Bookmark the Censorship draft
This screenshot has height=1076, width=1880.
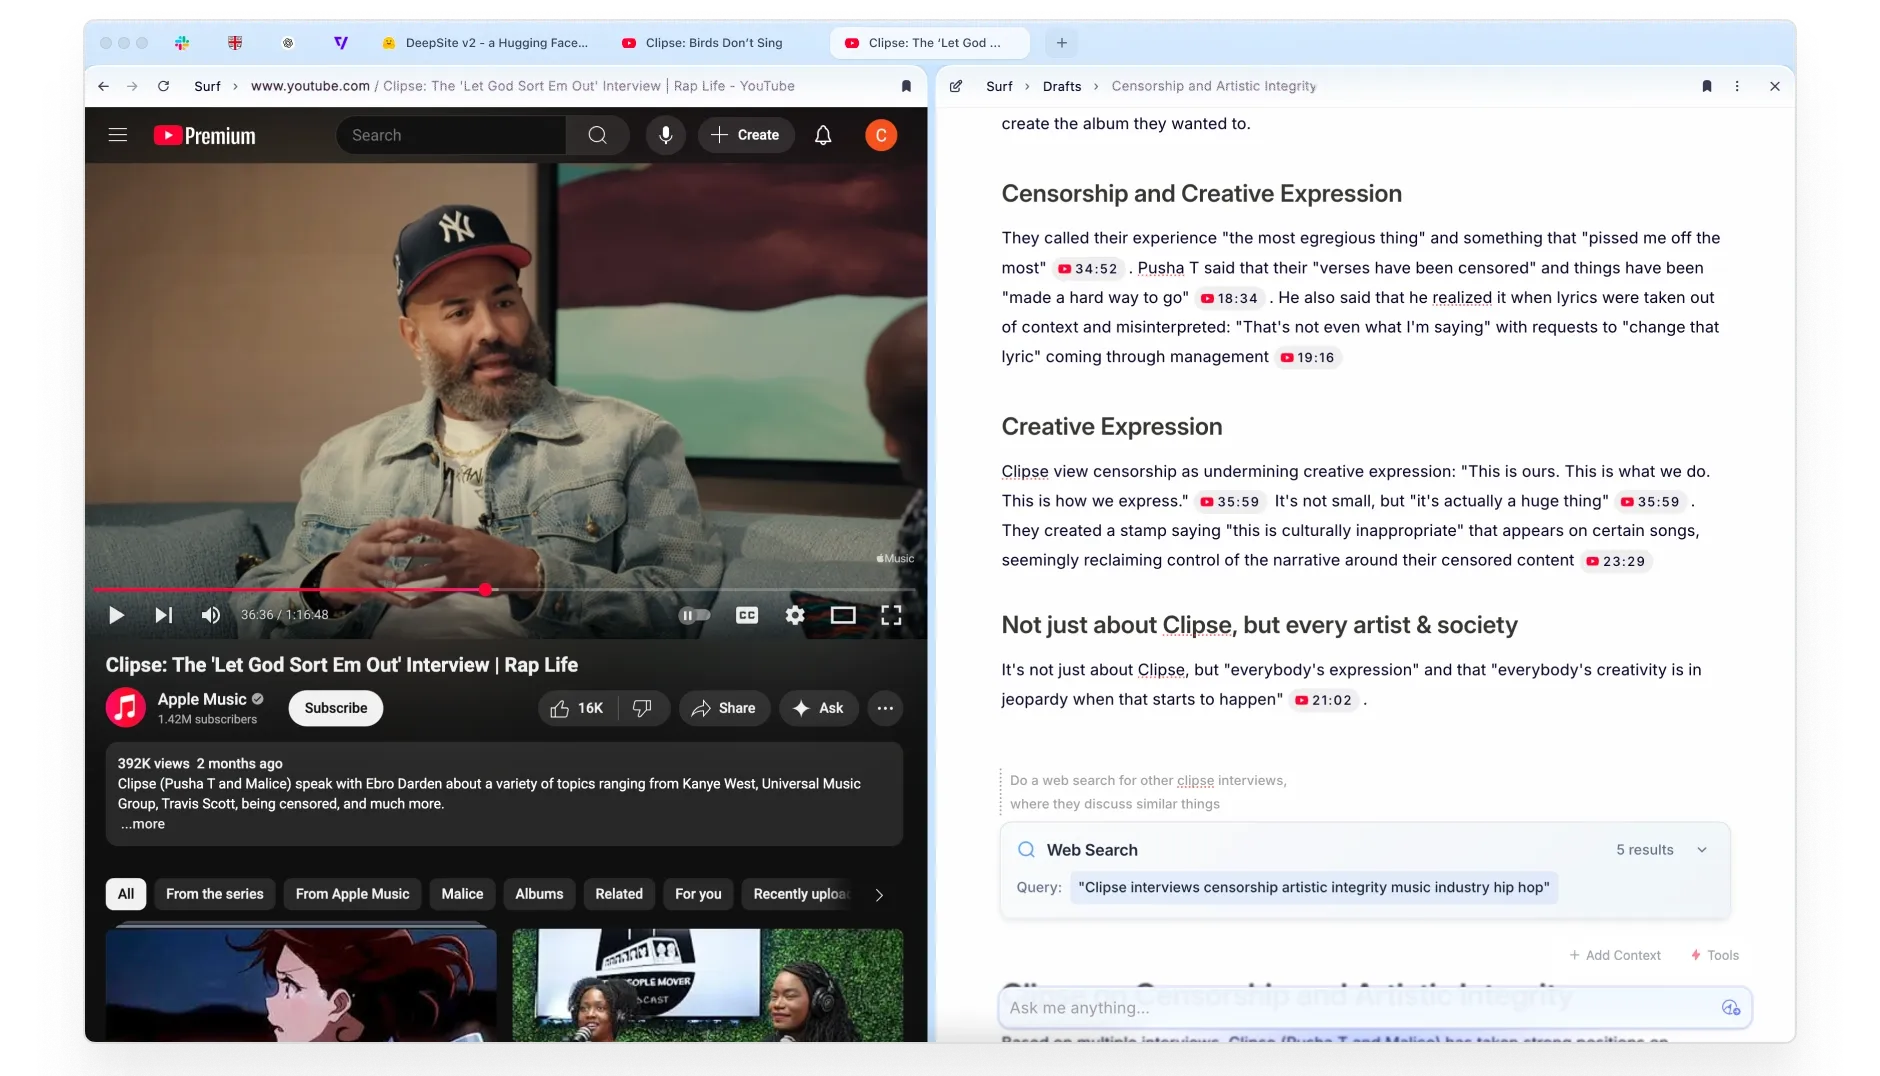[1707, 86]
